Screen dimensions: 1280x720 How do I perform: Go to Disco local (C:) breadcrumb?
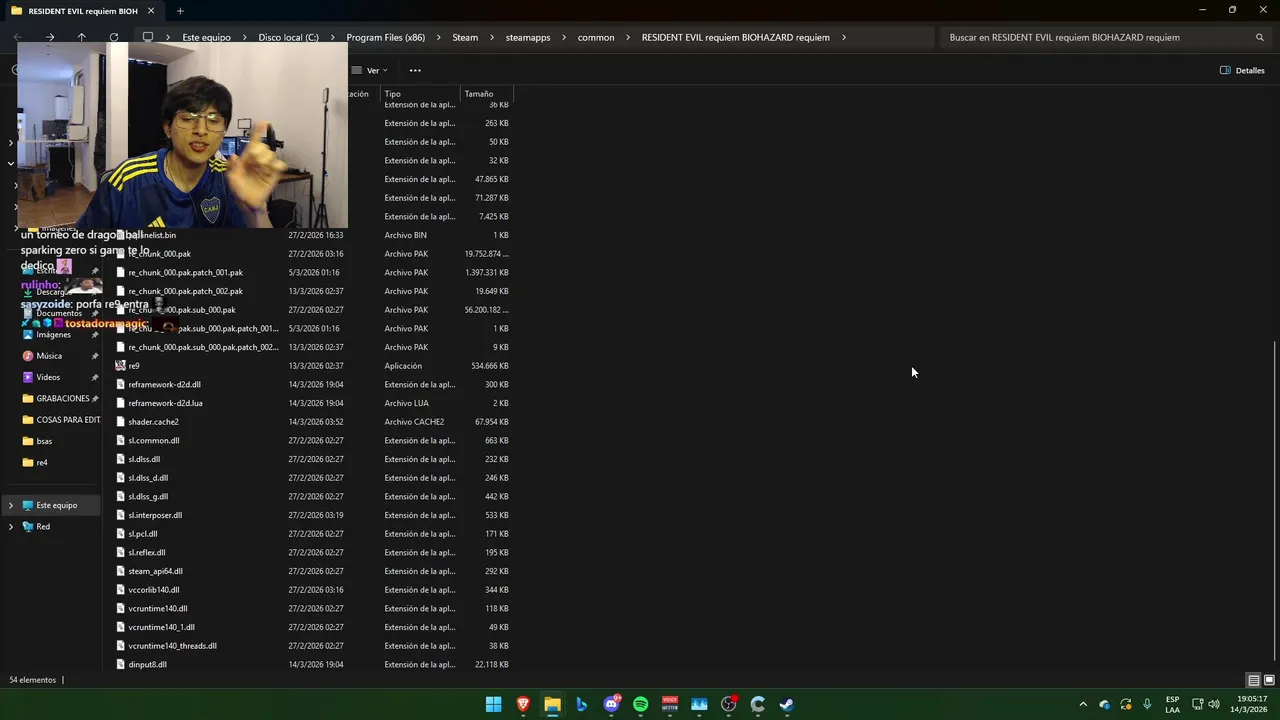(x=288, y=37)
